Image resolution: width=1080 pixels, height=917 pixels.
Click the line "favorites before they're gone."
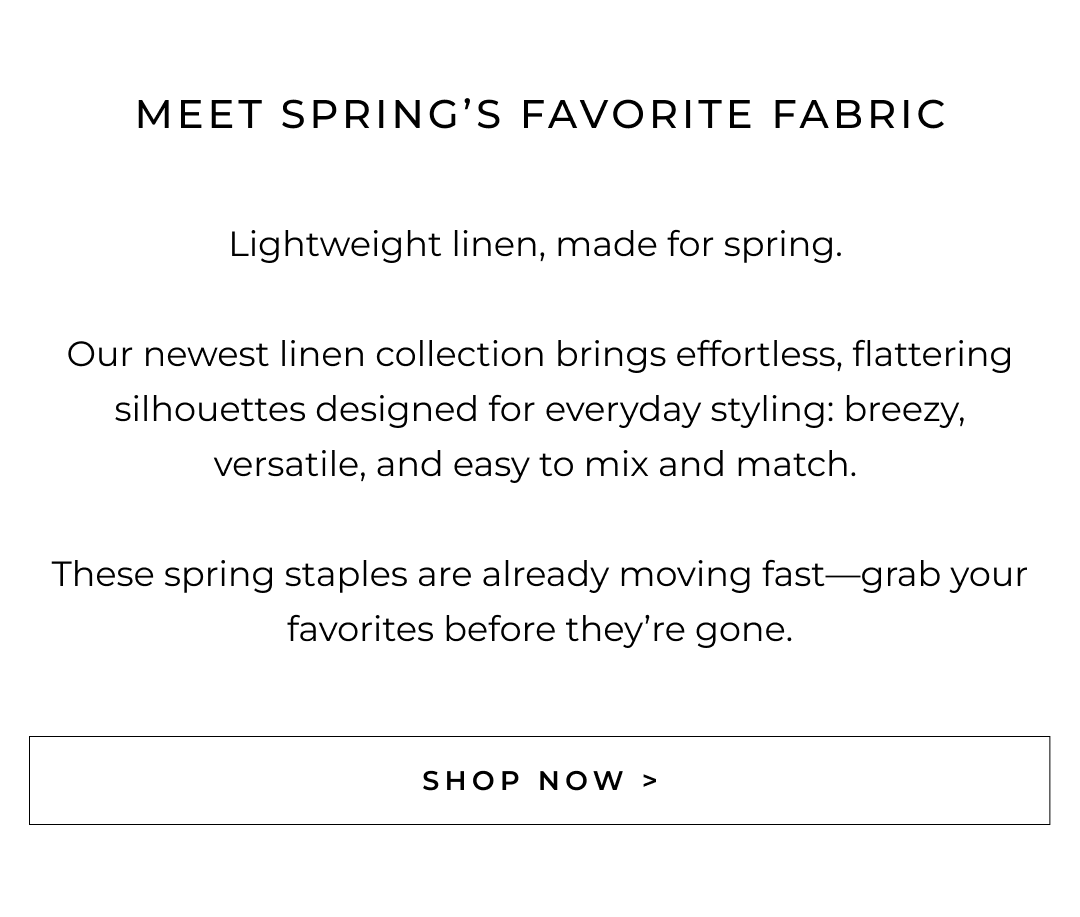(540, 629)
